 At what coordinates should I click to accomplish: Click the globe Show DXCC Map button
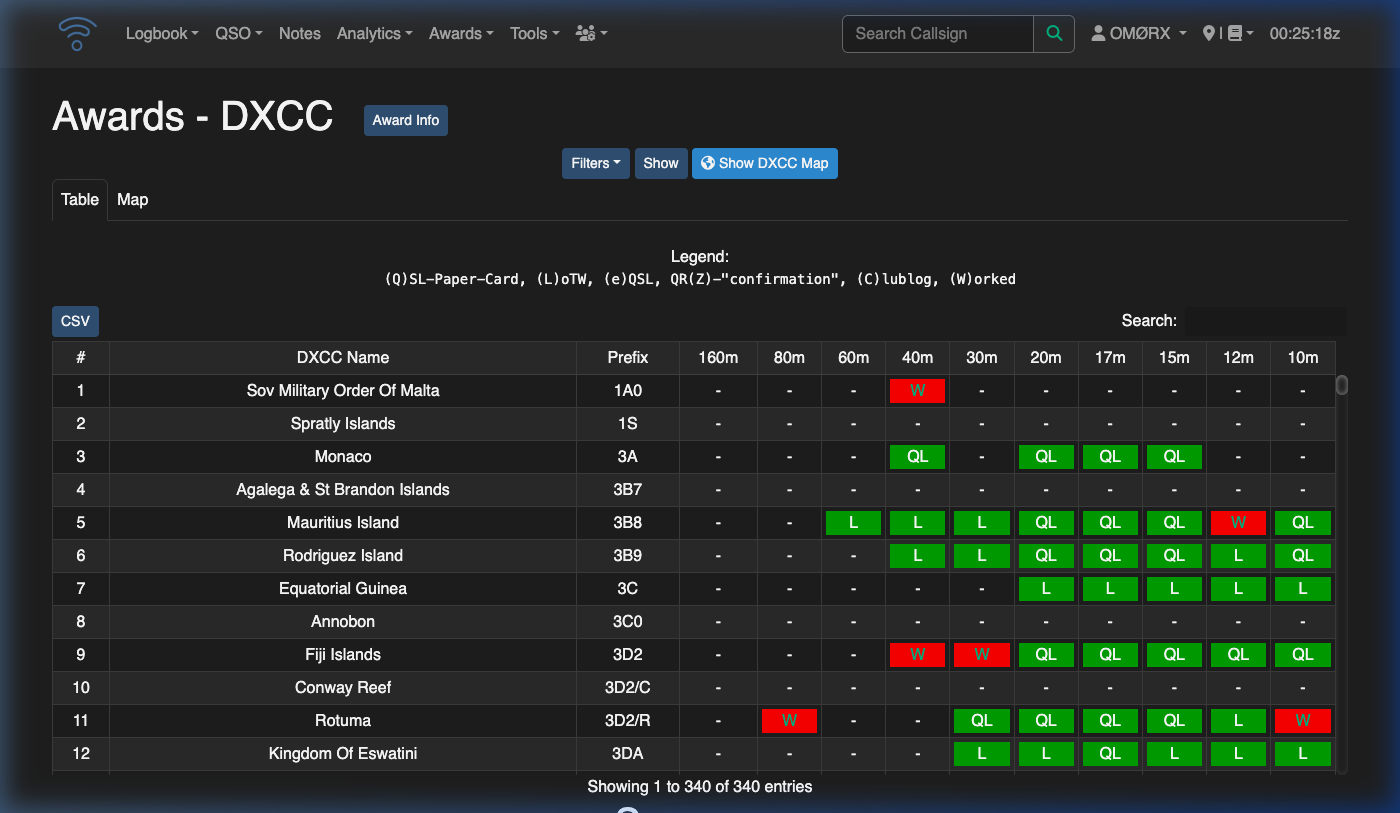point(764,163)
